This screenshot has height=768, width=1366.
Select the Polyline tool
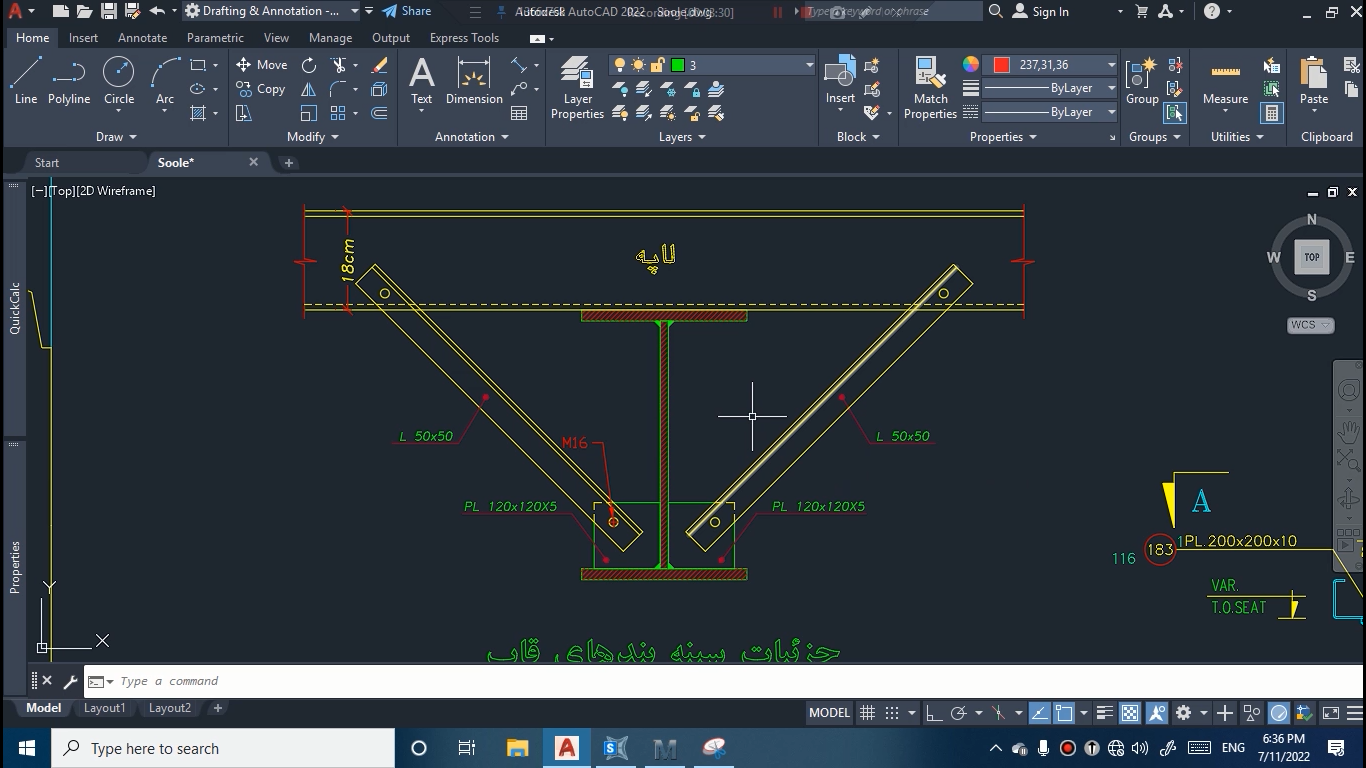click(69, 80)
